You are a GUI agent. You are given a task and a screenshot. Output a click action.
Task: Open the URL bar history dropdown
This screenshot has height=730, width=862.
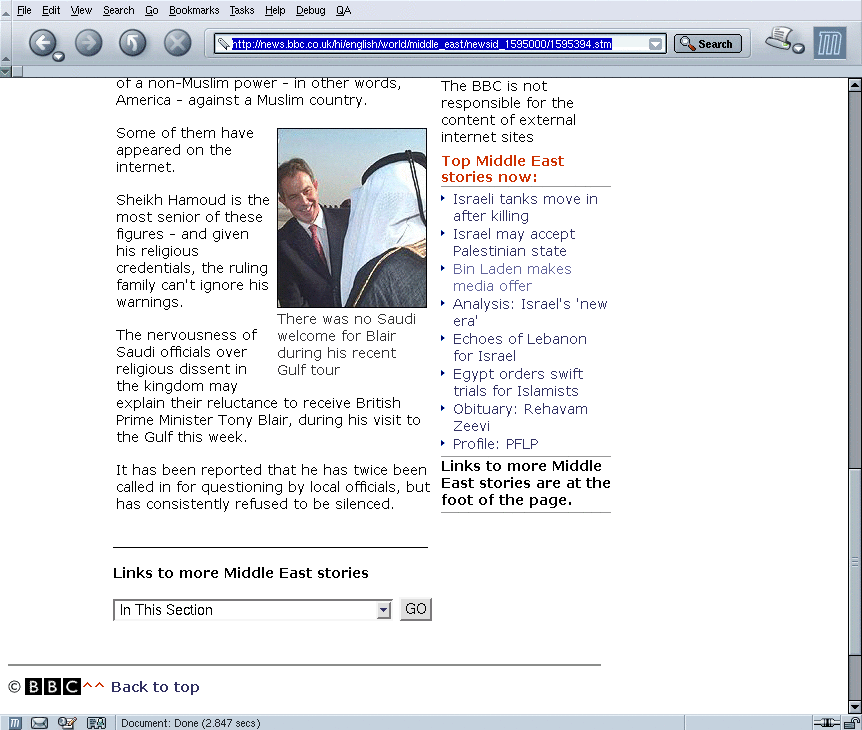tap(655, 44)
